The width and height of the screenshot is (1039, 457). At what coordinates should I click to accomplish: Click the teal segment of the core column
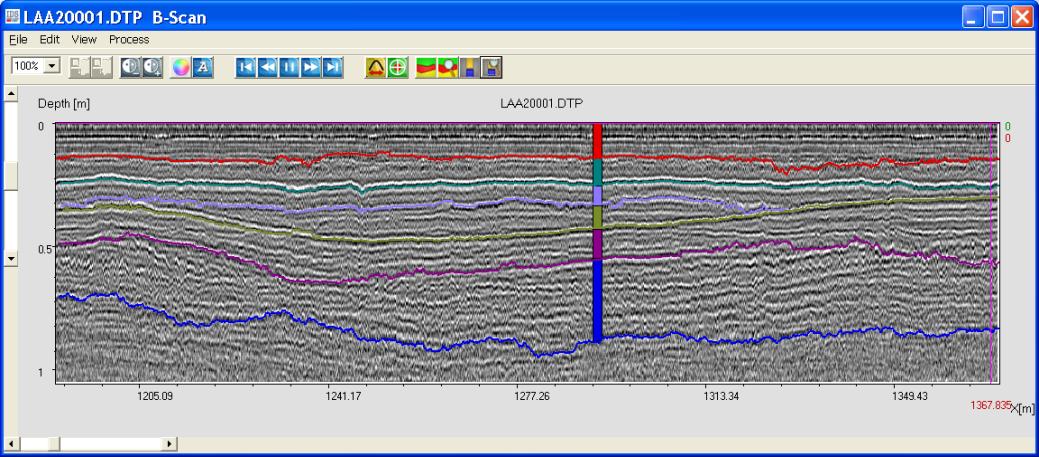tap(597, 172)
